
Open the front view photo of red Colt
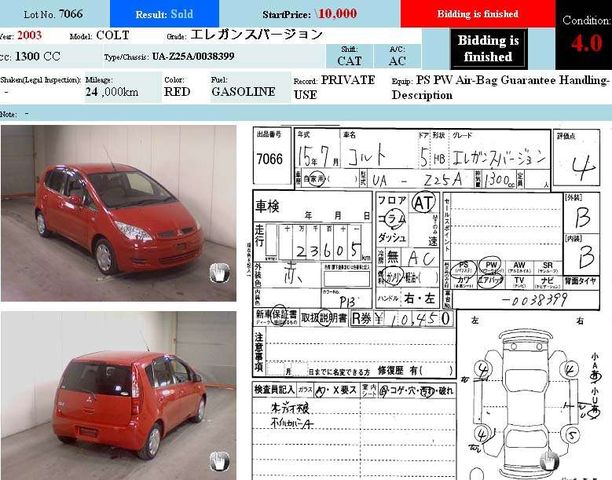(x=119, y=213)
